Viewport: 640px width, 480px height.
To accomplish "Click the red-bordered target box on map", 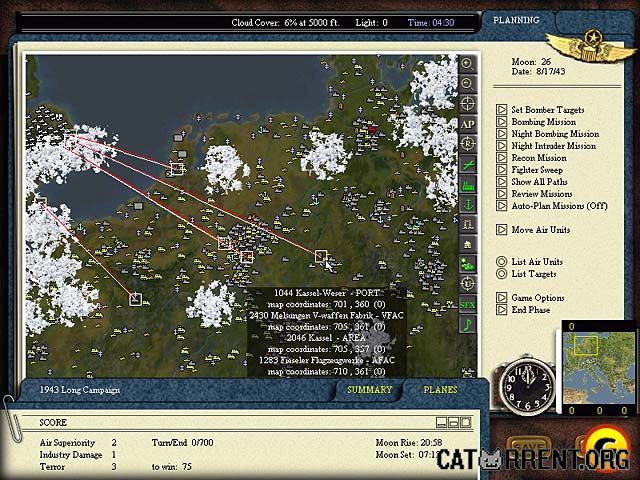I will (247, 257).
